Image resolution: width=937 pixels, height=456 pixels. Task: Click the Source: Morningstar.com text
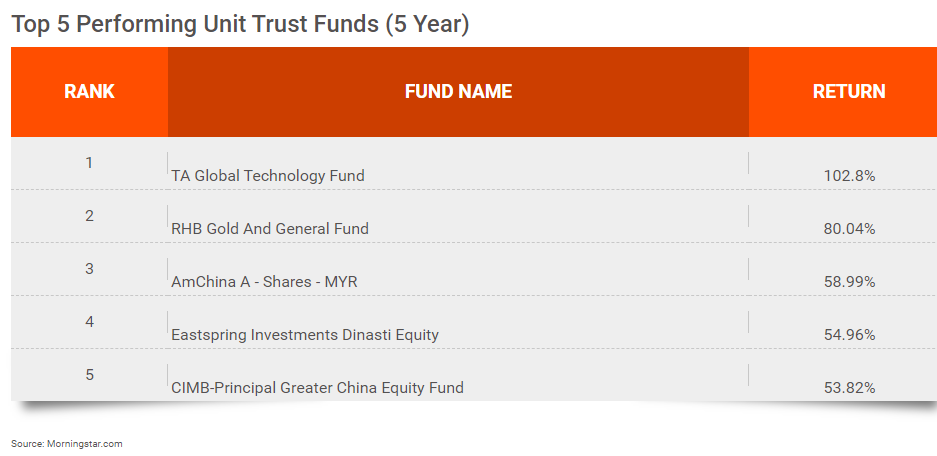tap(66, 443)
